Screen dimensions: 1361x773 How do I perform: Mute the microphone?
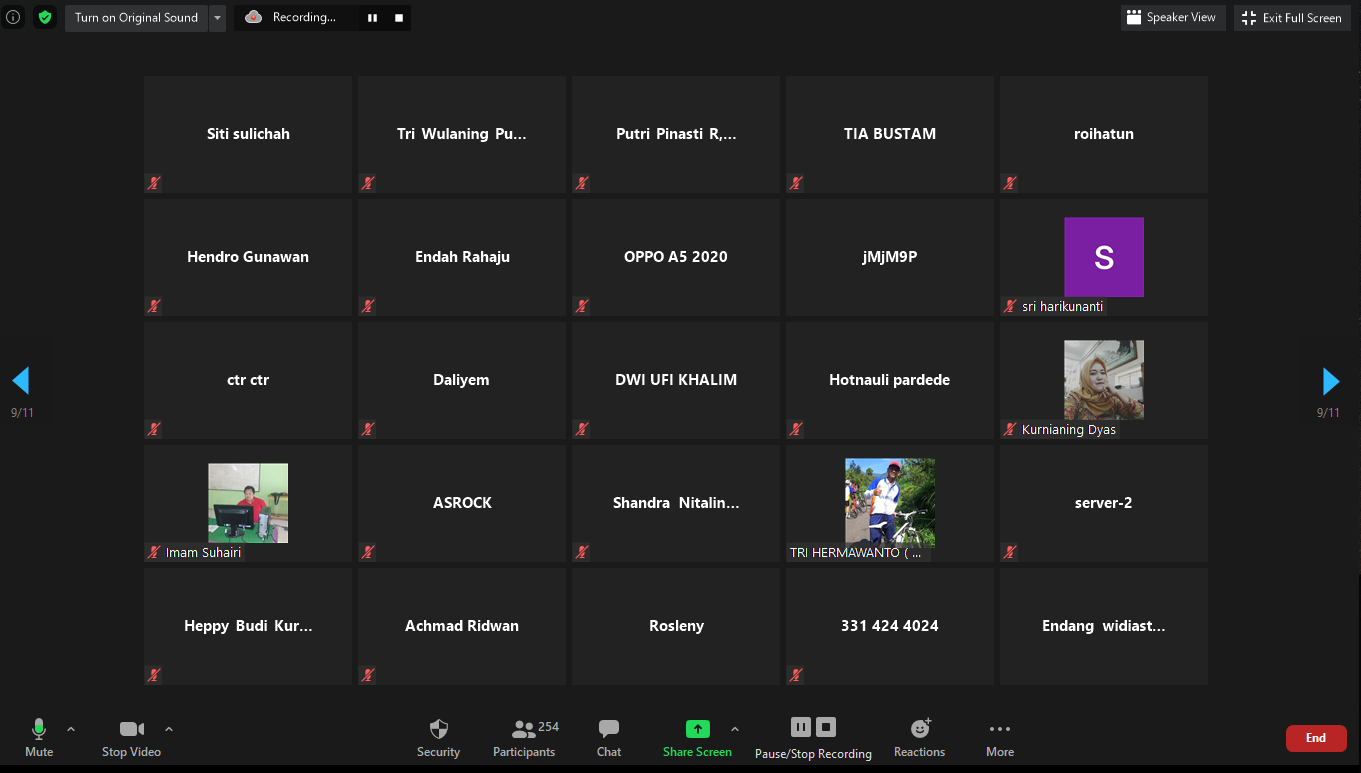(39, 738)
